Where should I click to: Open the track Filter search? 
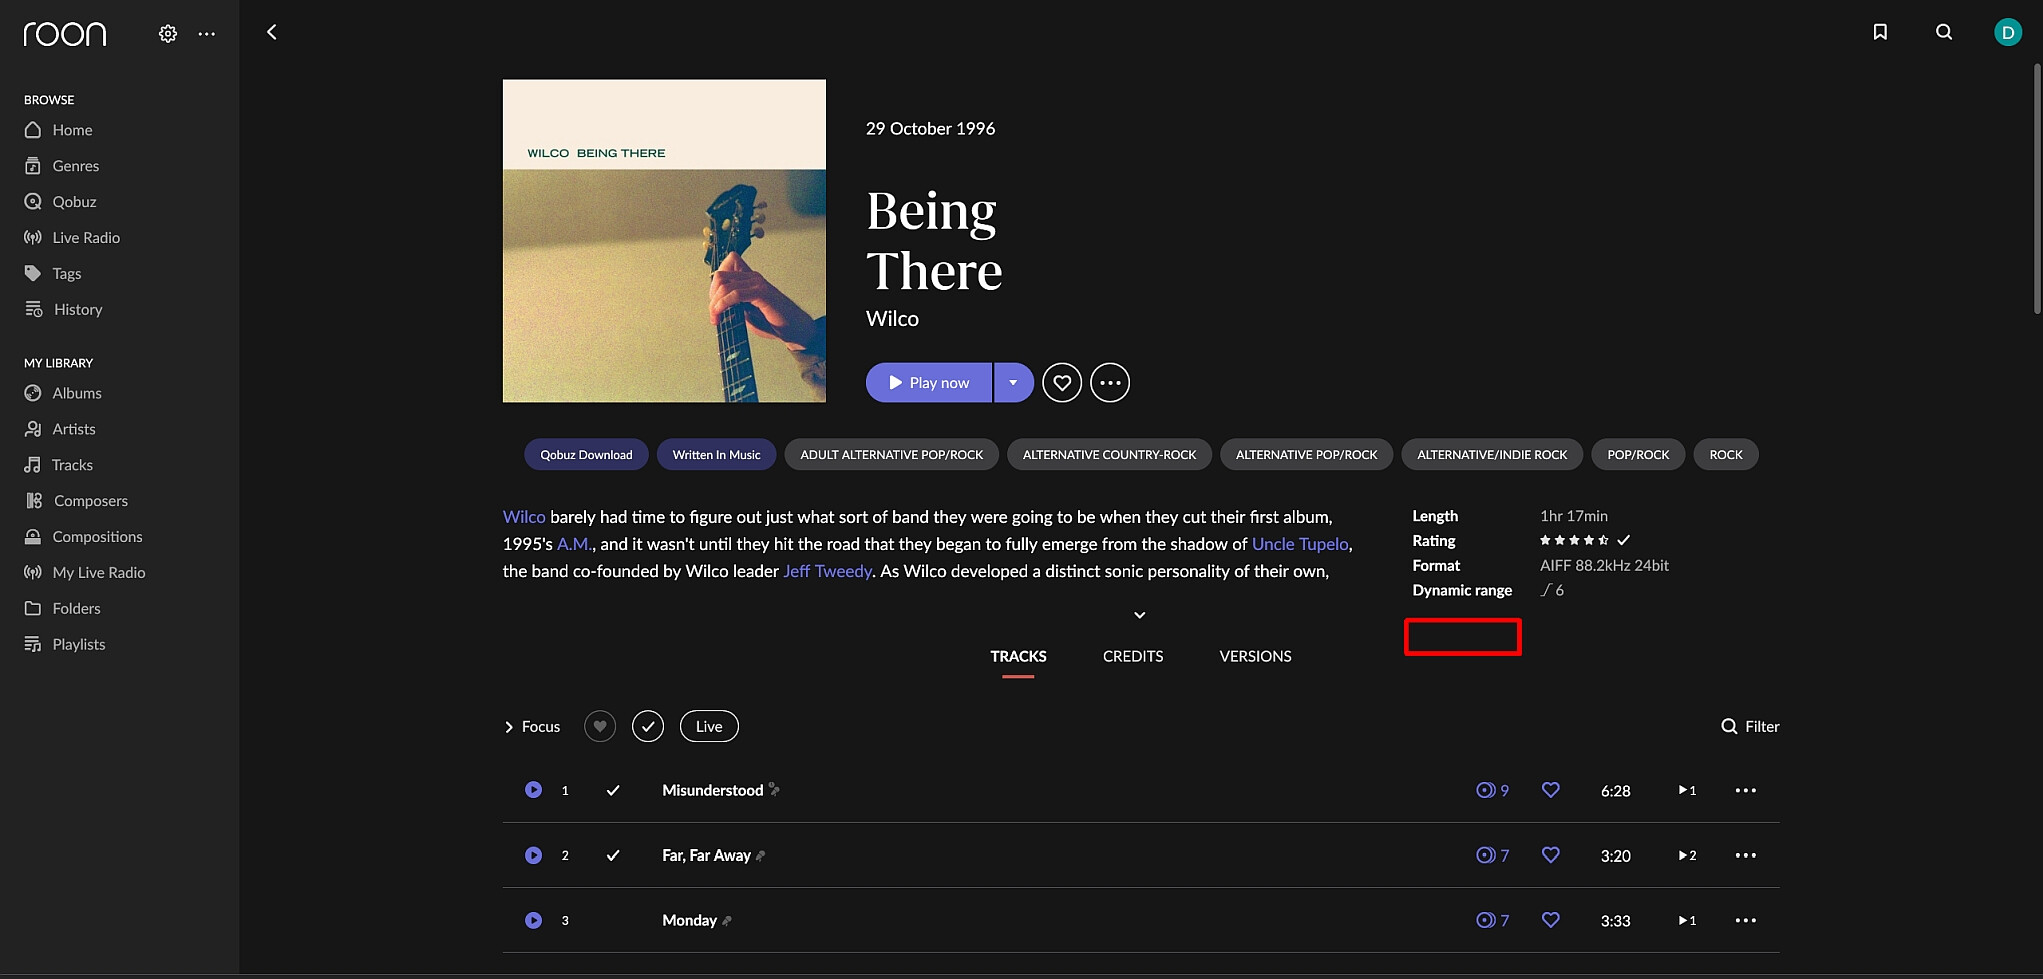1750,727
